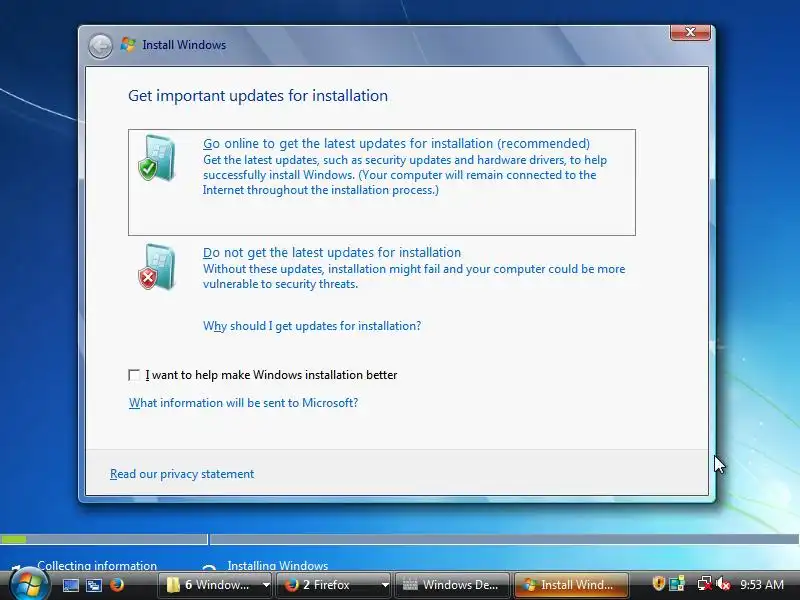This screenshot has height=600, width=800.
Task: Click the back arrow in Install Windows
Action: point(100,46)
